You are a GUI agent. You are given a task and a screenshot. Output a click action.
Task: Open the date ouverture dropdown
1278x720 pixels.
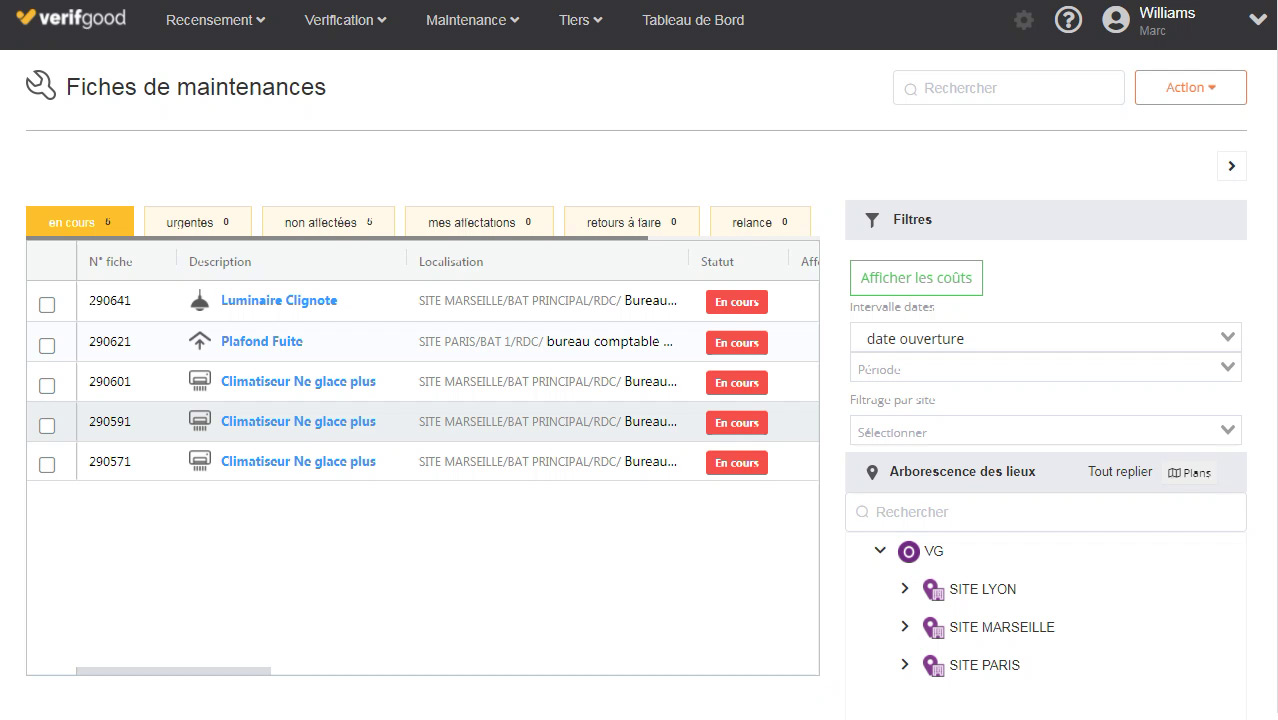point(1045,338)
